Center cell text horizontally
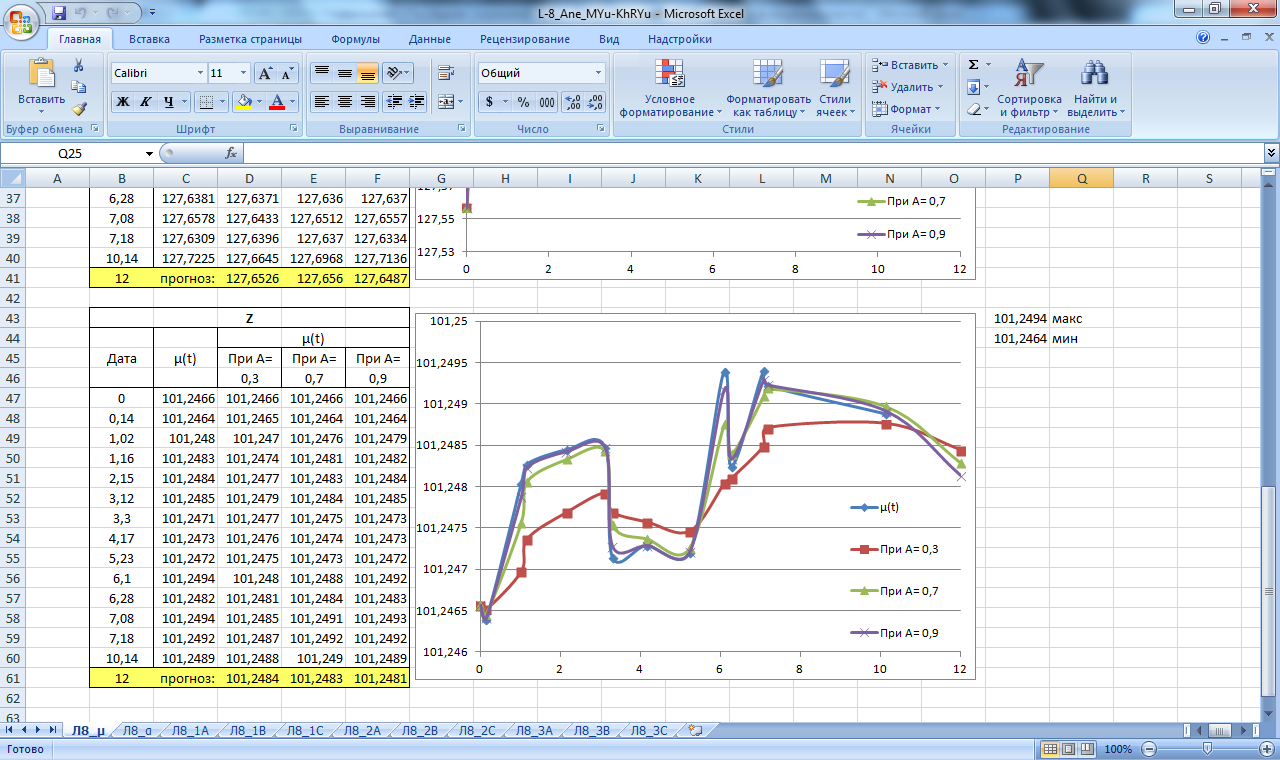1280x760 pixels. 344,101
